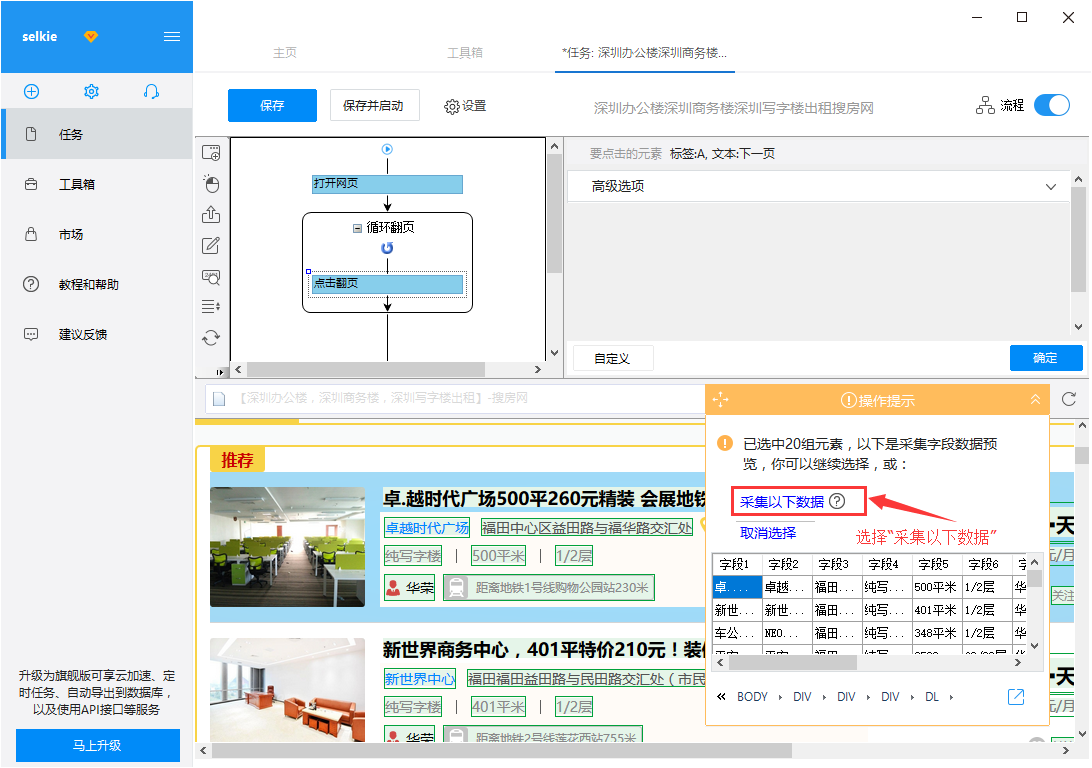Click the 401平米 table cell
The image size is (1092, 768).
point(936,610)
